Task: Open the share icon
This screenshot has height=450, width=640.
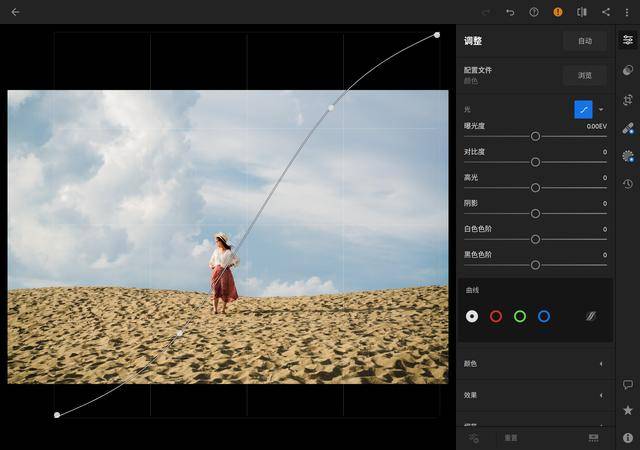Action: (606, 12)
